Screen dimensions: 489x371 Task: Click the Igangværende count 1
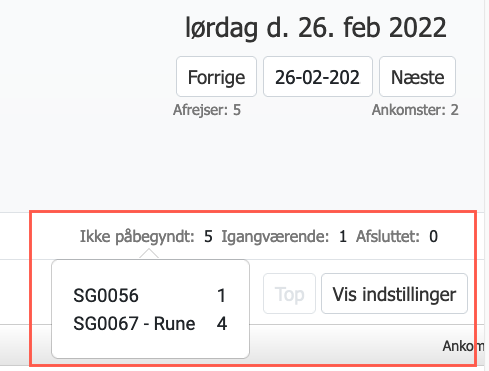(343, 237)
